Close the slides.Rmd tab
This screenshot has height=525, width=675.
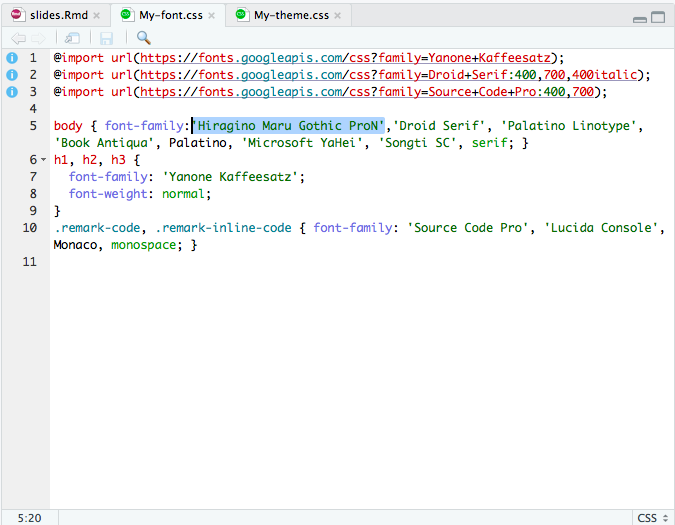pyautogui.click(x=97, y=16)
